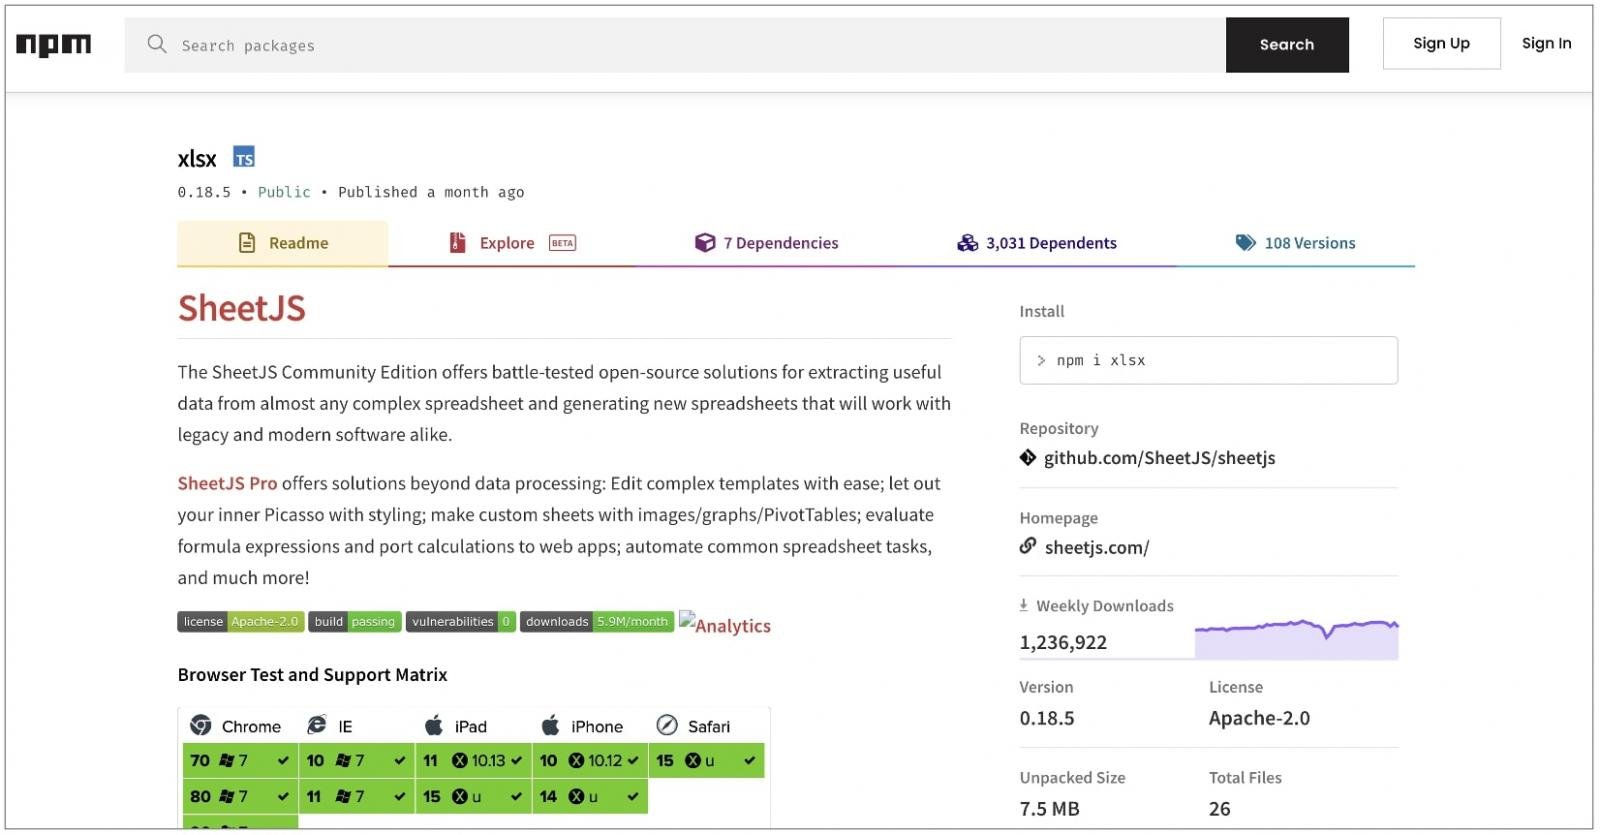Click the 1,236,922 downloads figure
The height and width of the screenshot is (835, 1600).
[1063, 643]
